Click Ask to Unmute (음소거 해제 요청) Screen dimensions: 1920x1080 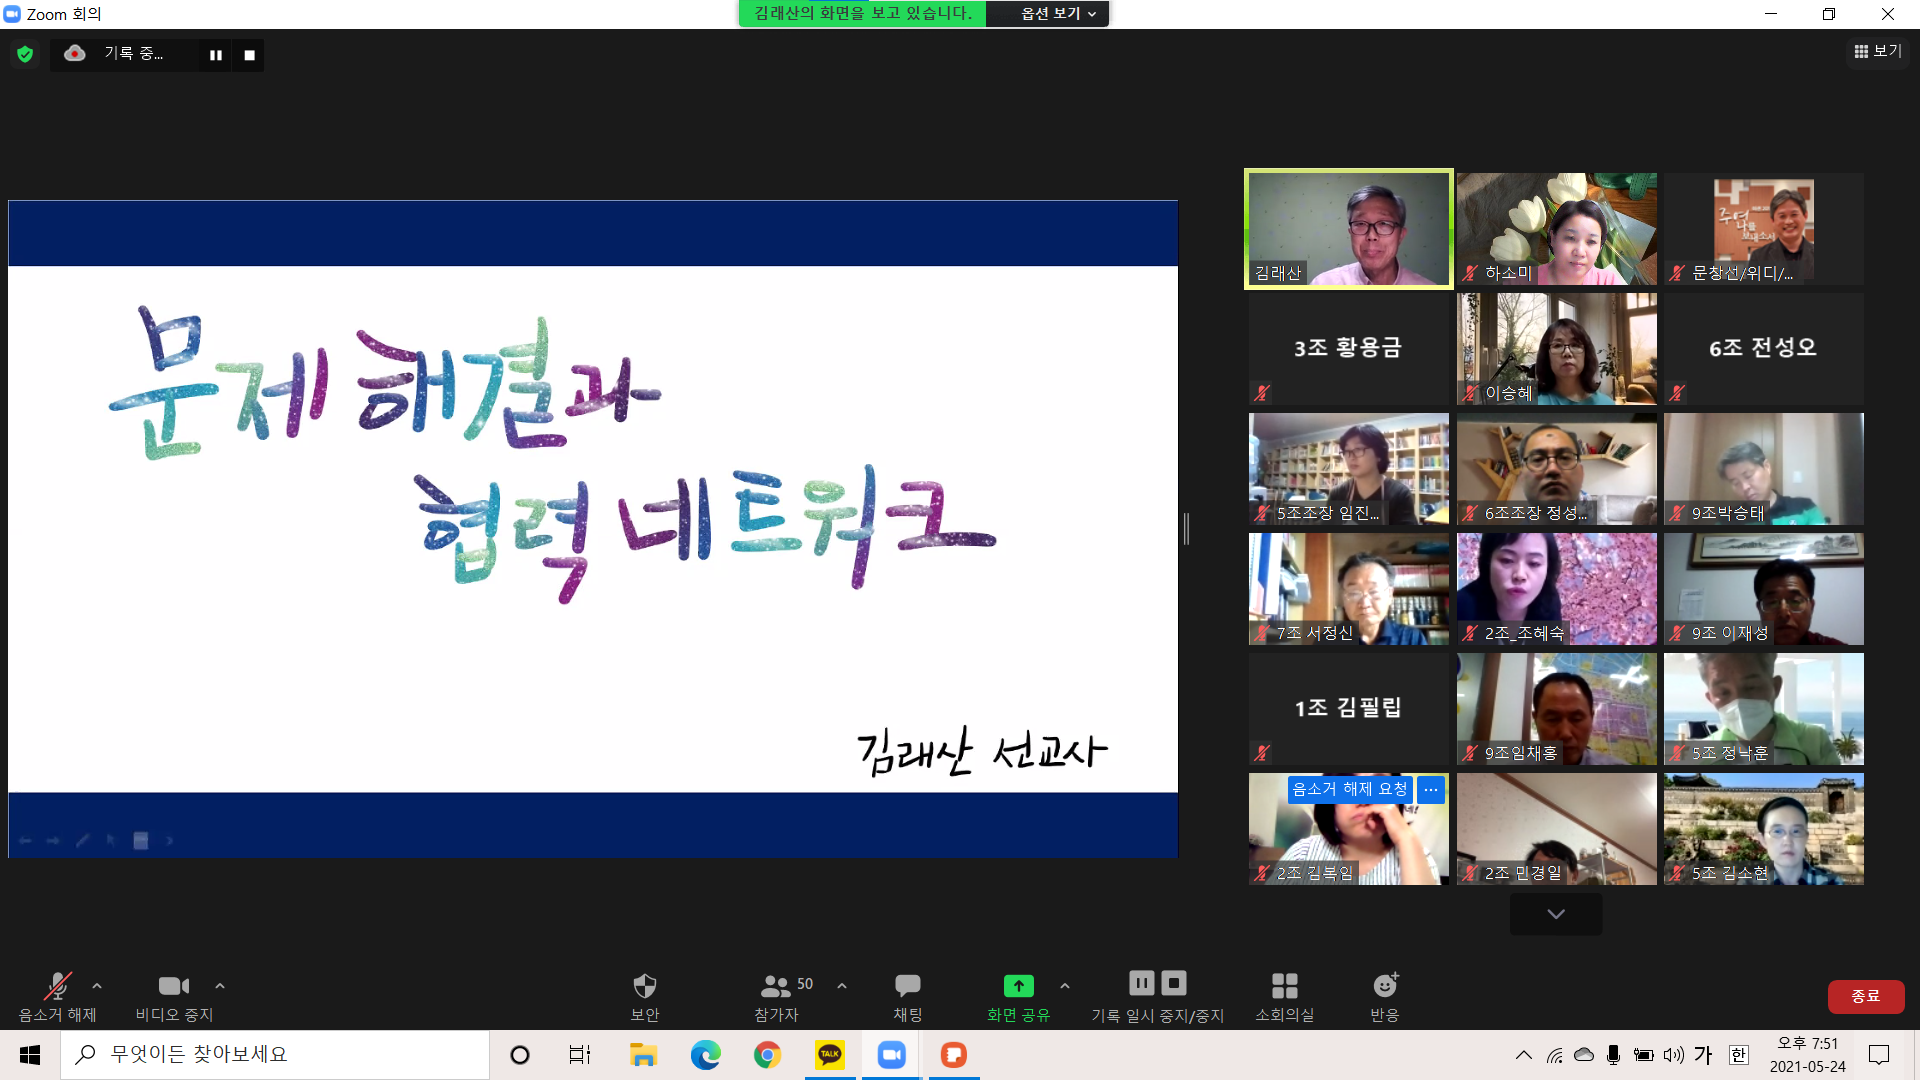point(1349,789)
